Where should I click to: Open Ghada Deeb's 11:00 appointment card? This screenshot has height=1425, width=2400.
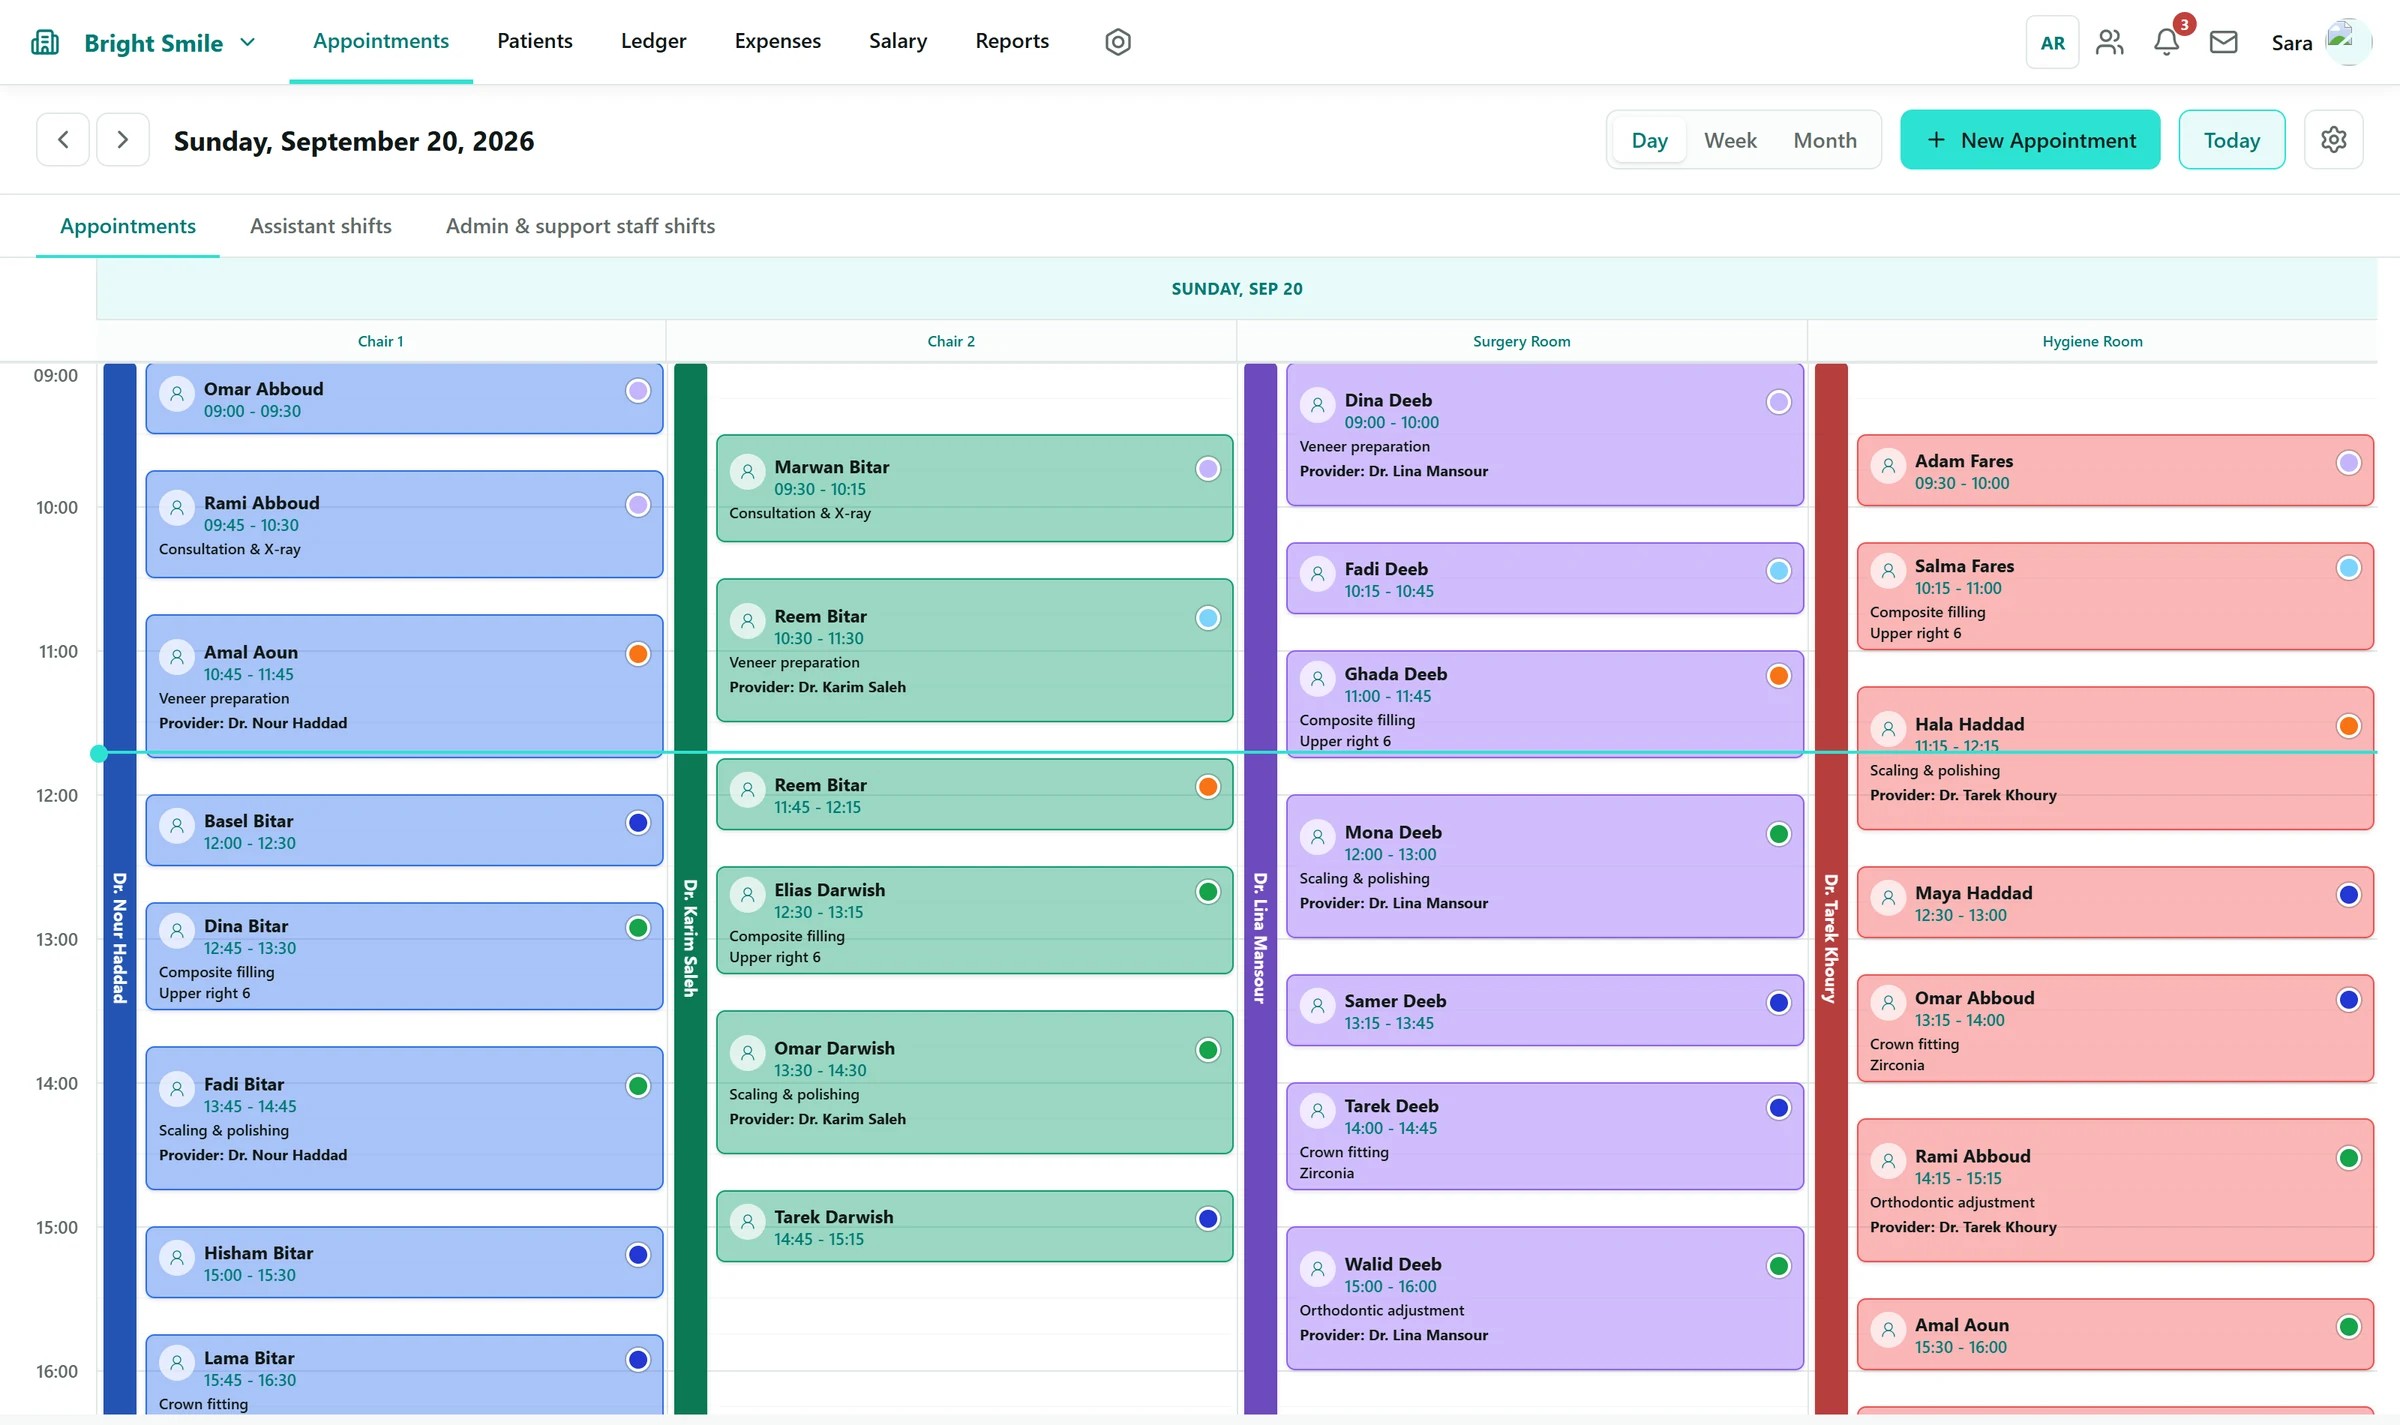(1545, 704)
